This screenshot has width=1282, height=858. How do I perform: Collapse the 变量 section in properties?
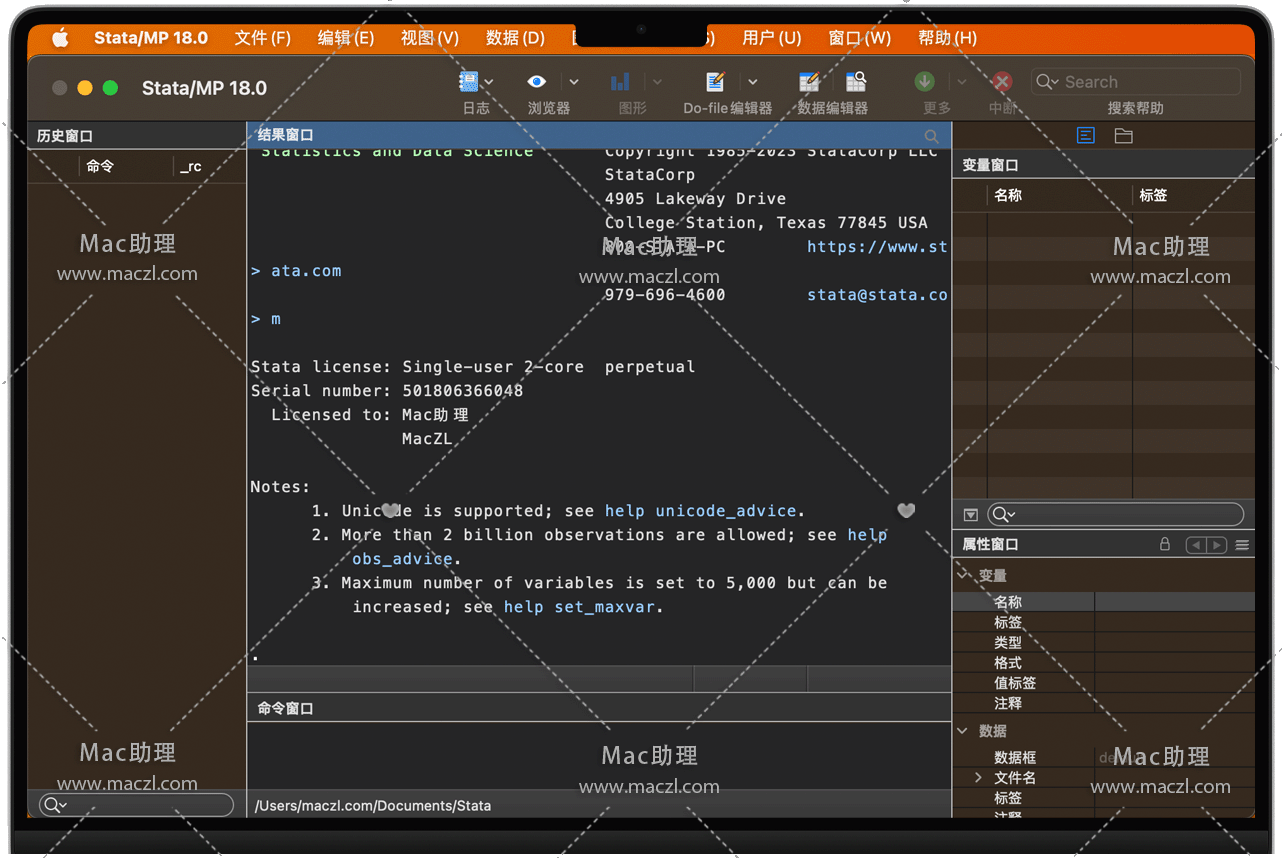click(x=964, y=575)
